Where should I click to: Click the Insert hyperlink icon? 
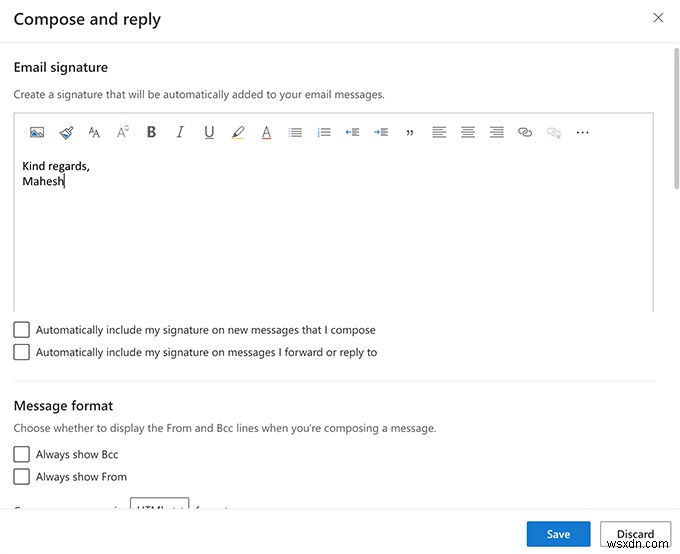click(x=525, y=132)
